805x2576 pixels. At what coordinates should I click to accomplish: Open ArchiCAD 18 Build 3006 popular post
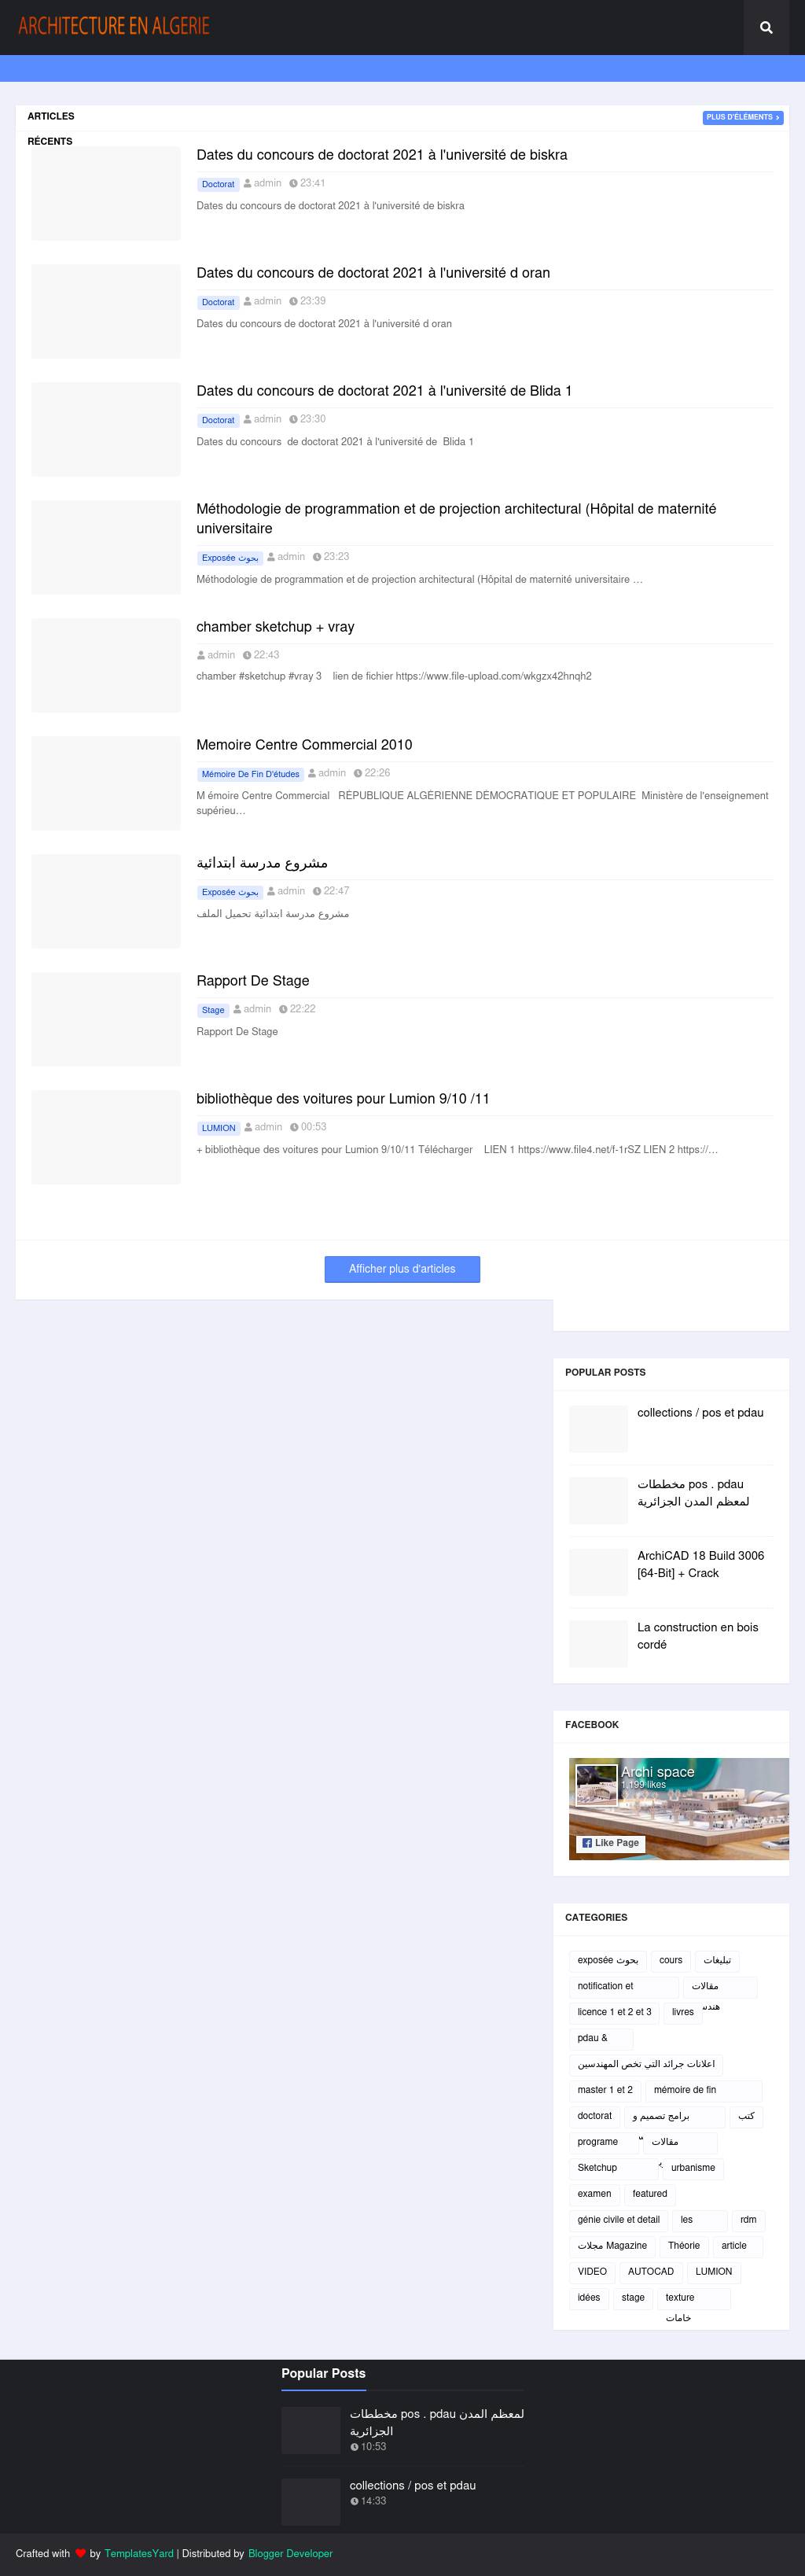click(x=700, y=1564)
